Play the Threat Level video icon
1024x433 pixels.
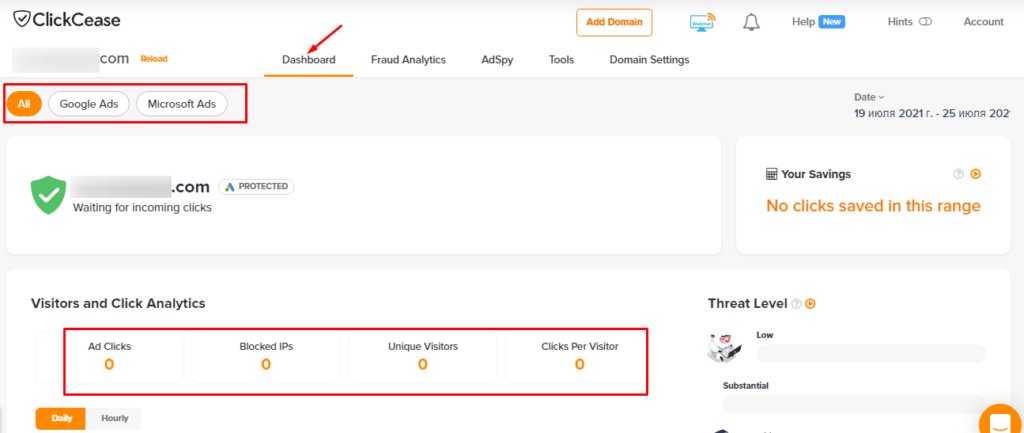810,304
